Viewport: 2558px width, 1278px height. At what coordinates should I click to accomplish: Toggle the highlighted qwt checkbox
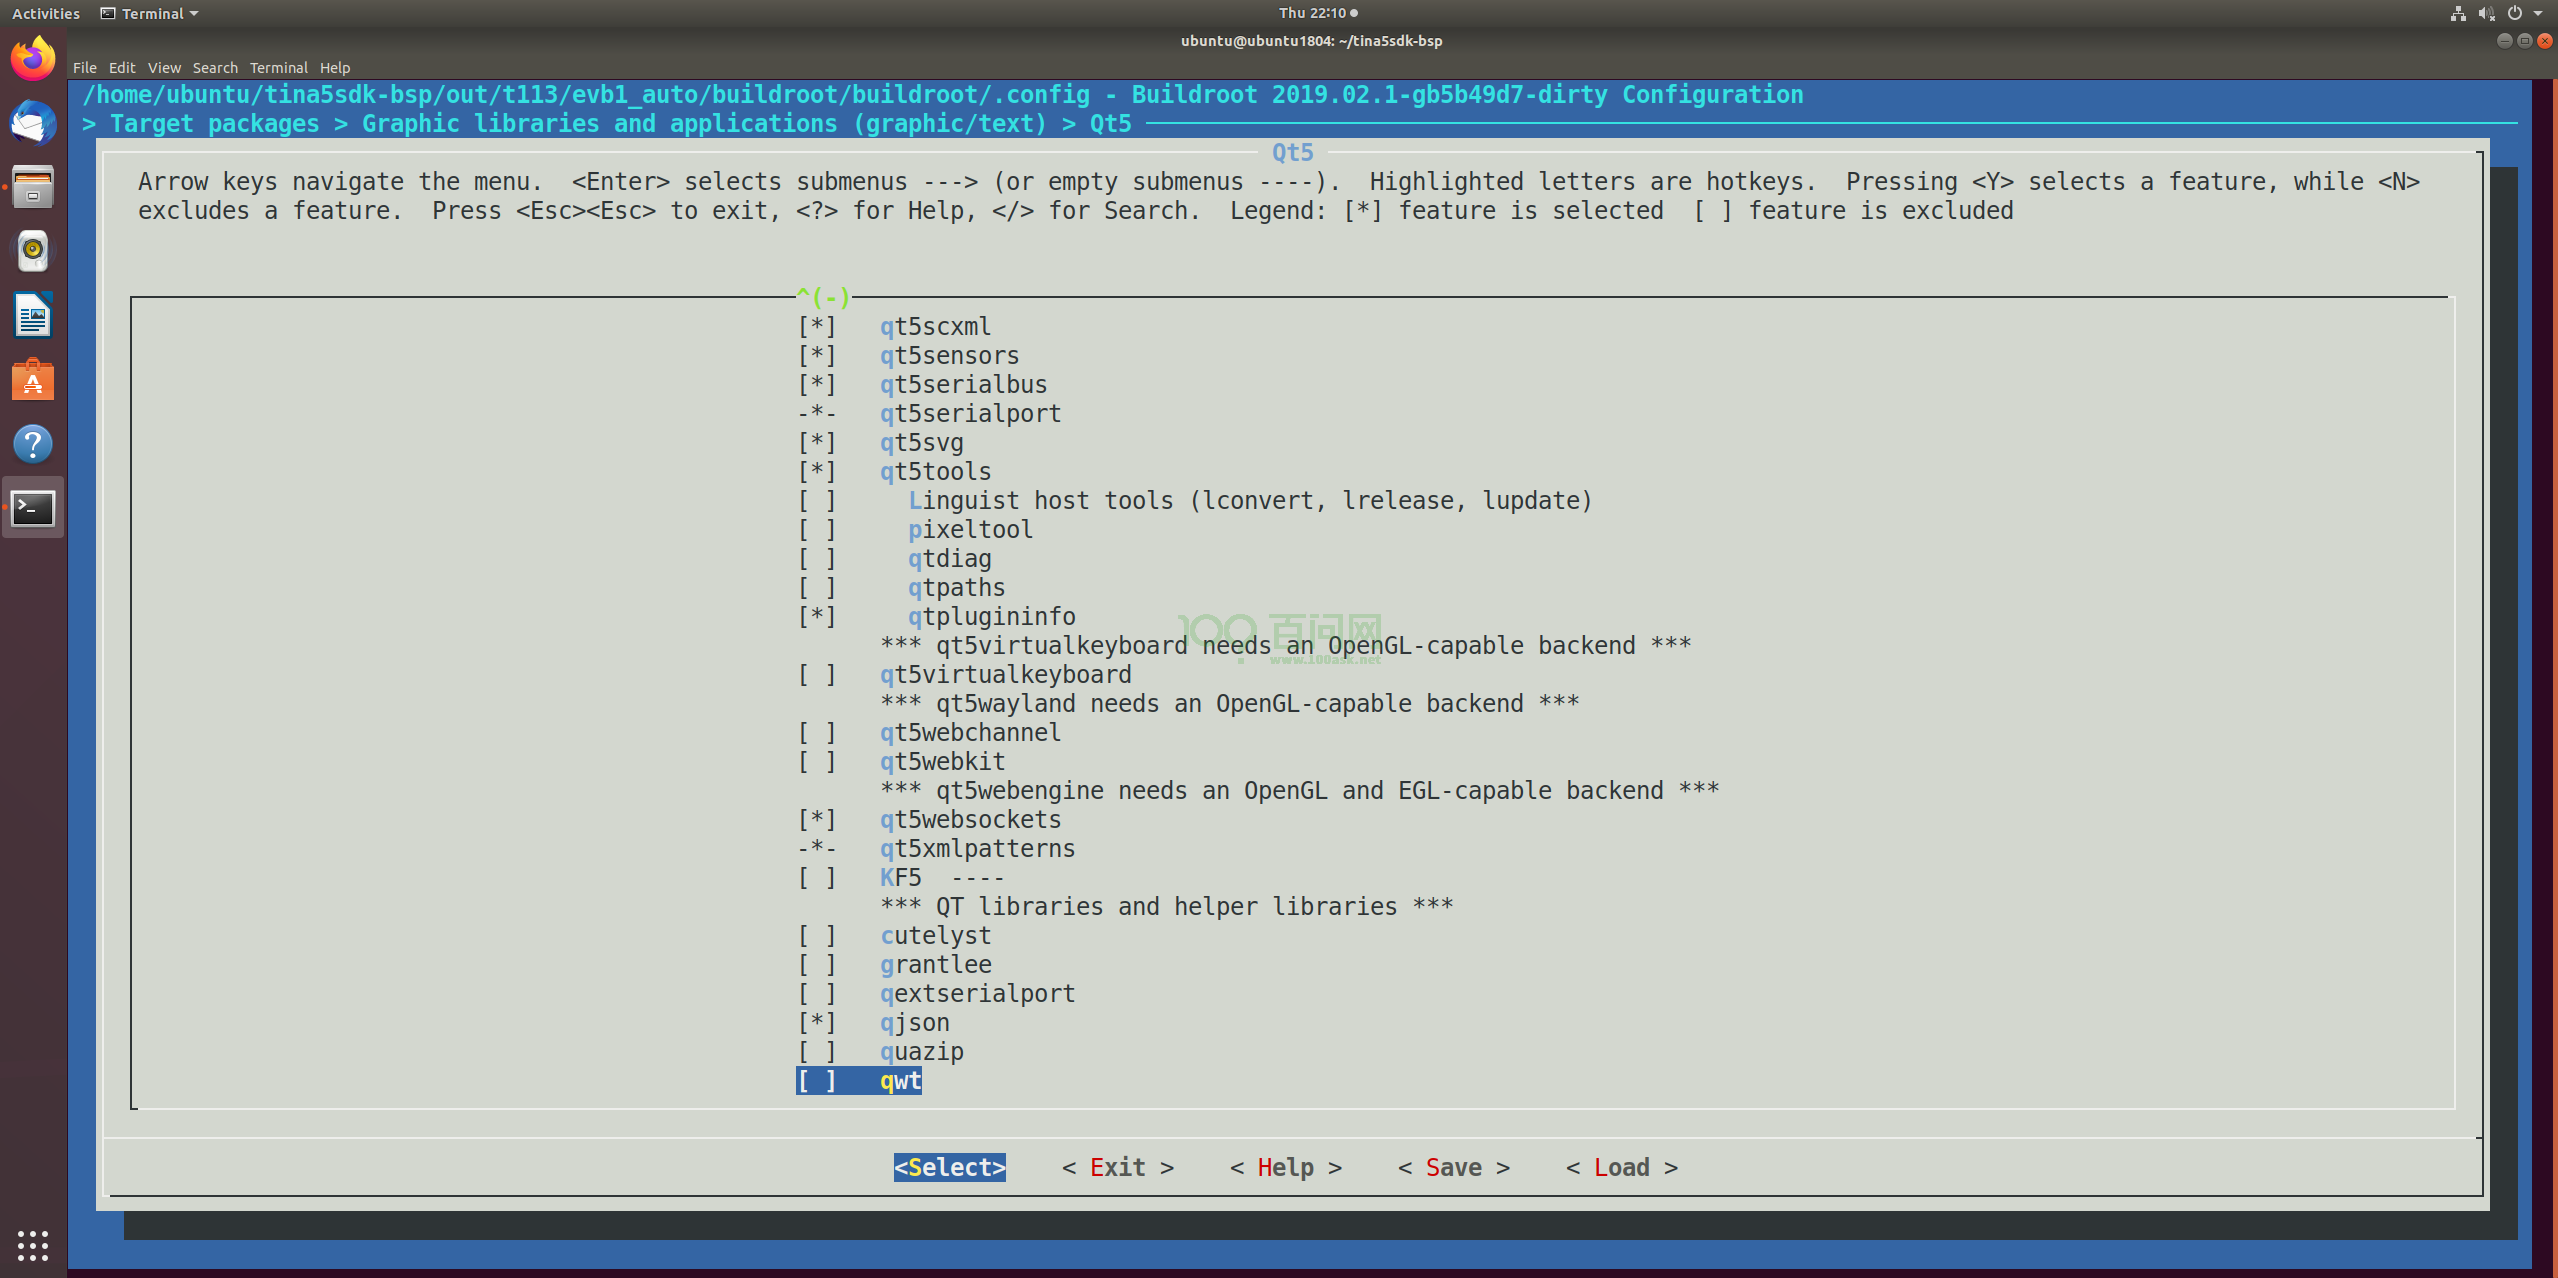pyautogui.click(x=816, y=1081)
